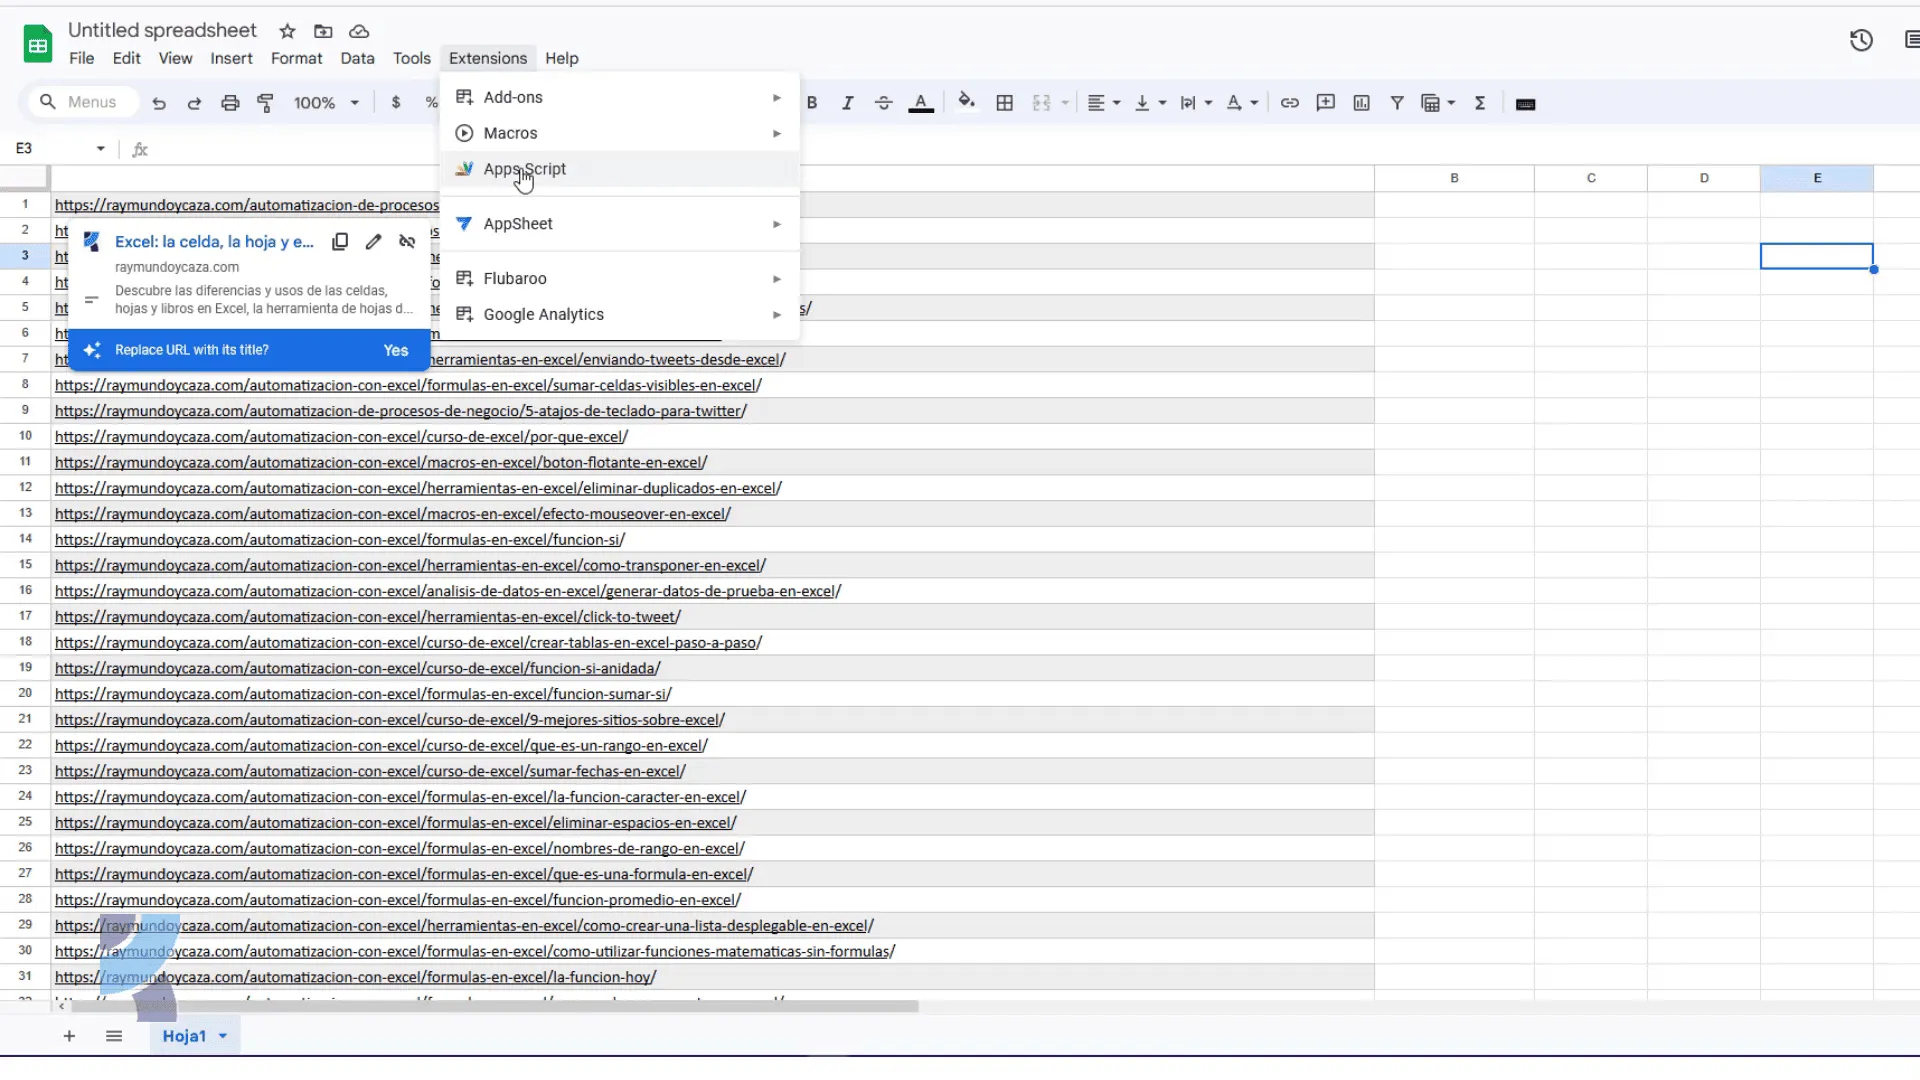Open the Macros submenu
The width and height of the screenshot is (1920, 1080).
pos(510,133)
